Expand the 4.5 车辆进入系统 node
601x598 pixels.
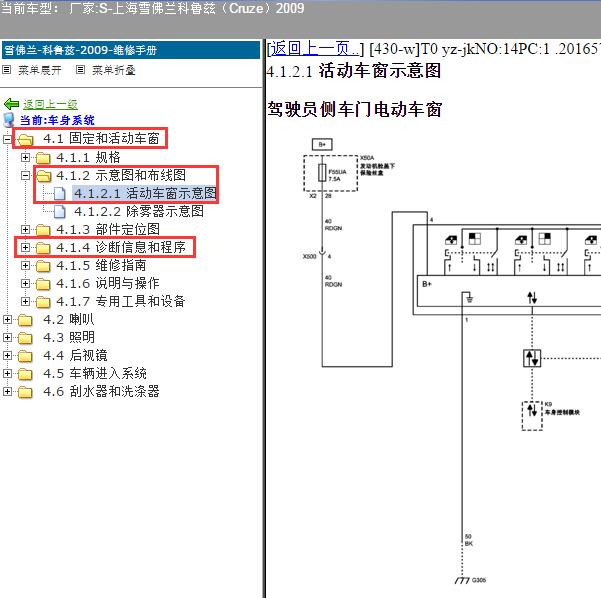pyautogui.click(x=7, y=373)
